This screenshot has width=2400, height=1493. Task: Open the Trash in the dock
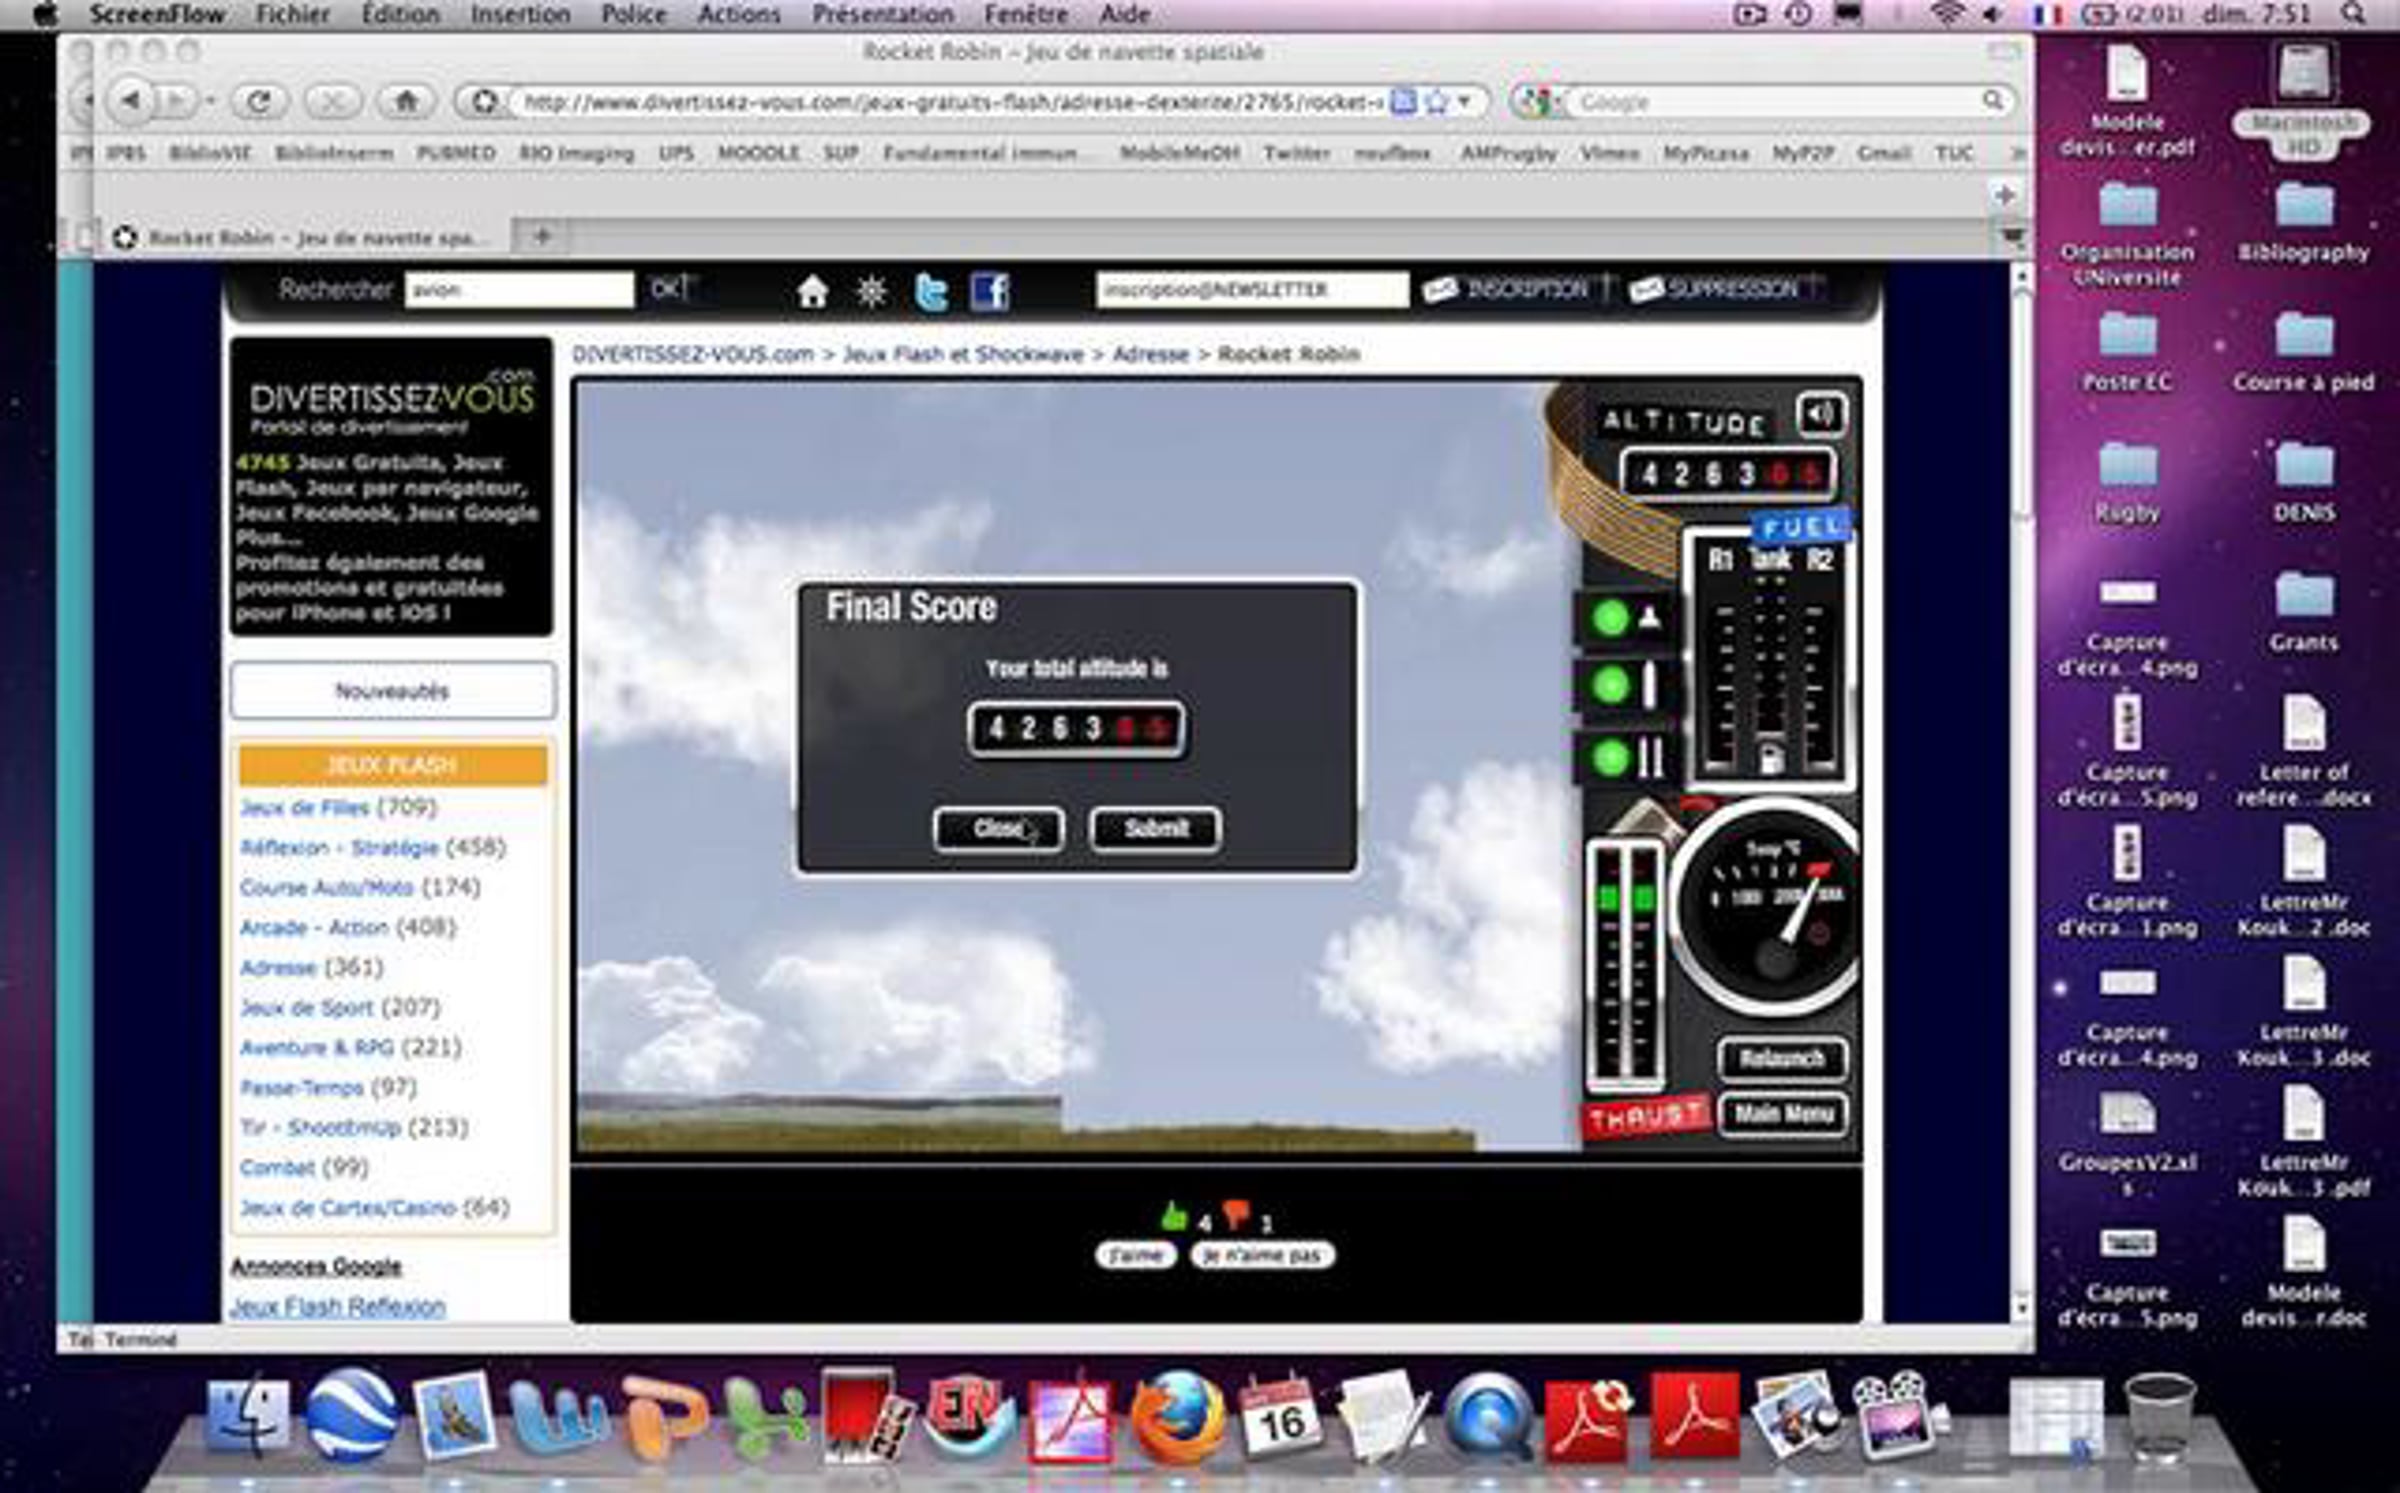click(x=2160, y=1418)
